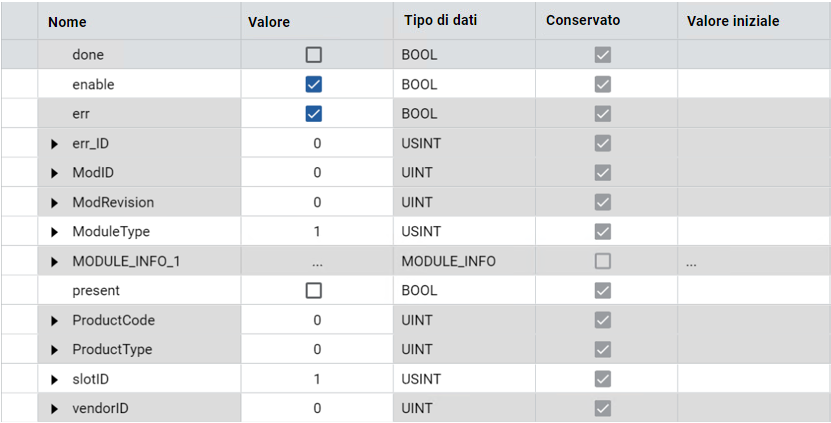Expand the MODULE_INFO_1 structure
The image size is (831, 423).
(54, 262)
